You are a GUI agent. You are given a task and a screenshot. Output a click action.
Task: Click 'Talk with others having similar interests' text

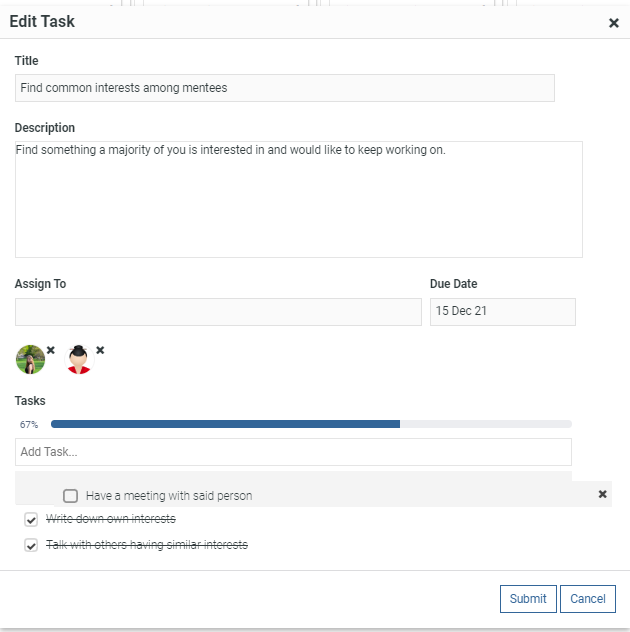147,545
